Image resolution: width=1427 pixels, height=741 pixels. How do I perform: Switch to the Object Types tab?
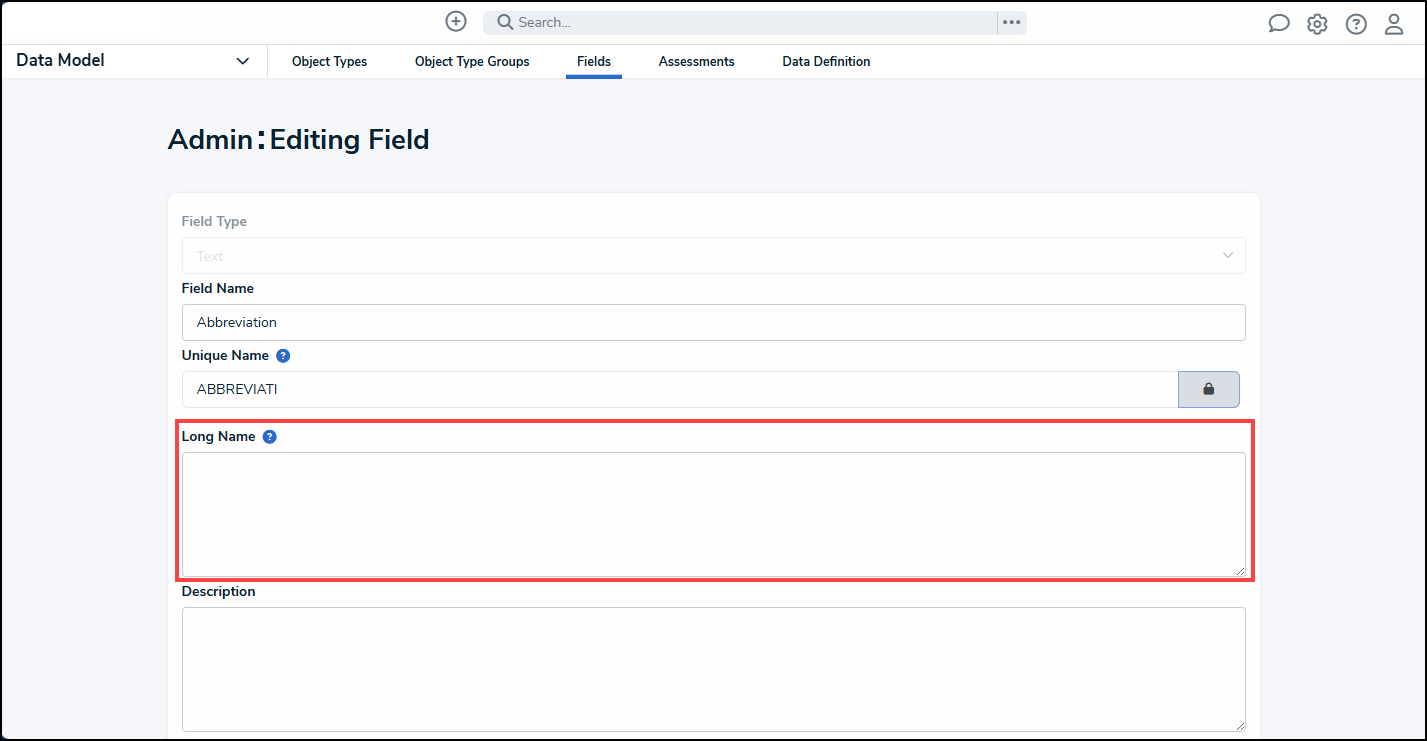pyautogui.click(x=329, y=61)
